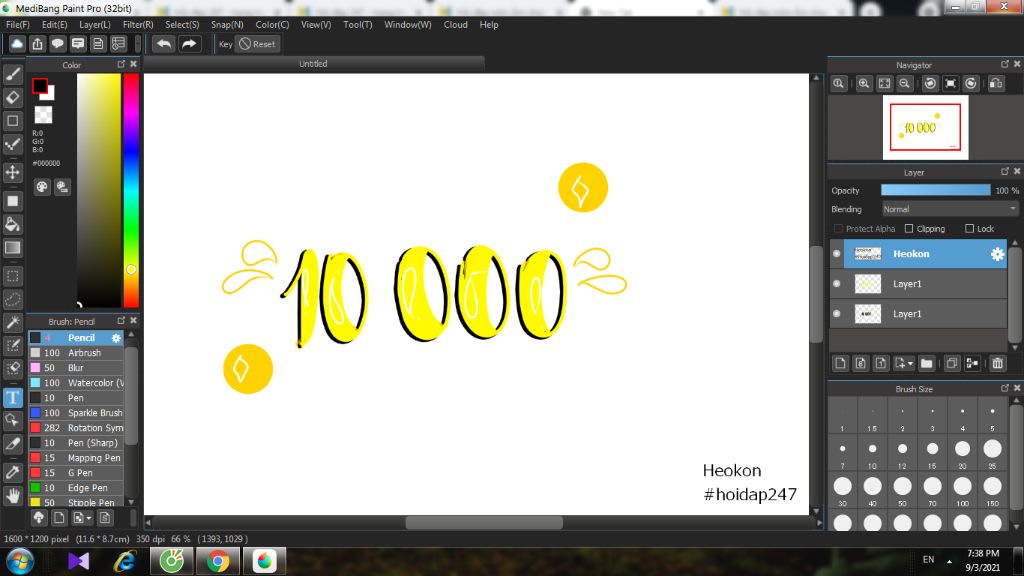Select the Eyedropper tool
Image resolution: width=1024 pixels, height=576 pixels.
[12, 473]
